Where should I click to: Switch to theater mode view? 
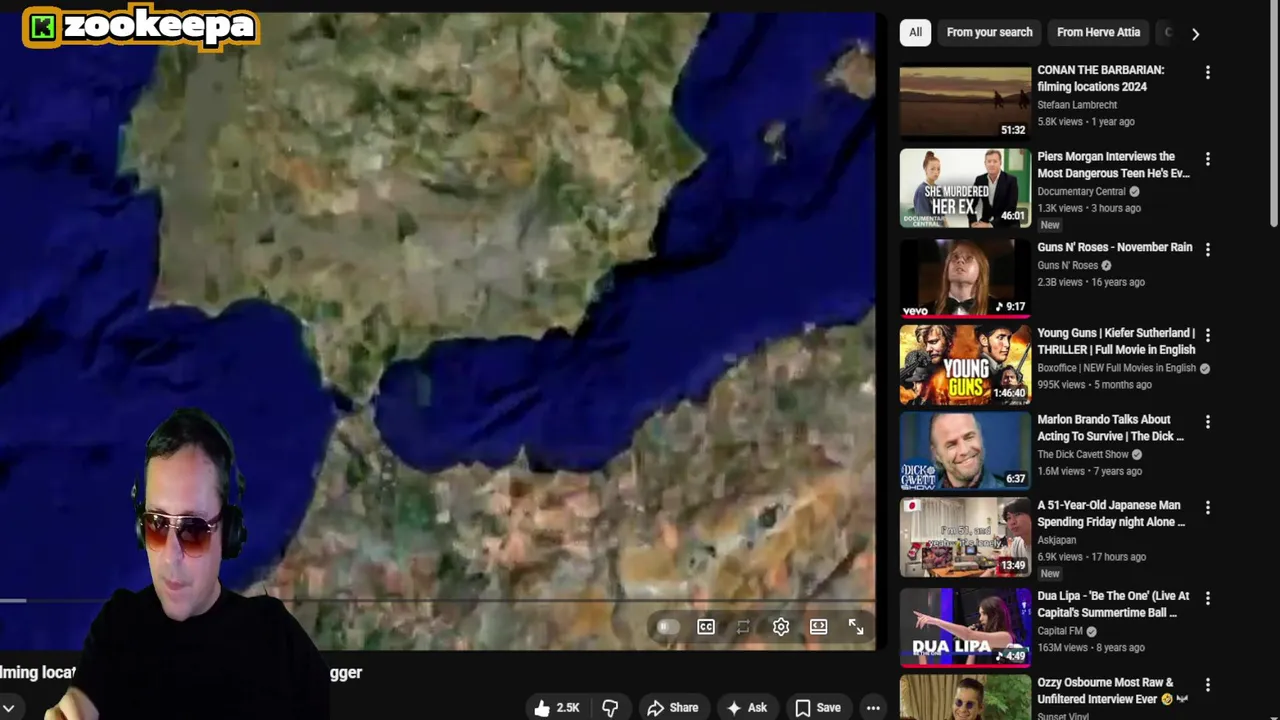pyautogui.click(x=819, y=627)
